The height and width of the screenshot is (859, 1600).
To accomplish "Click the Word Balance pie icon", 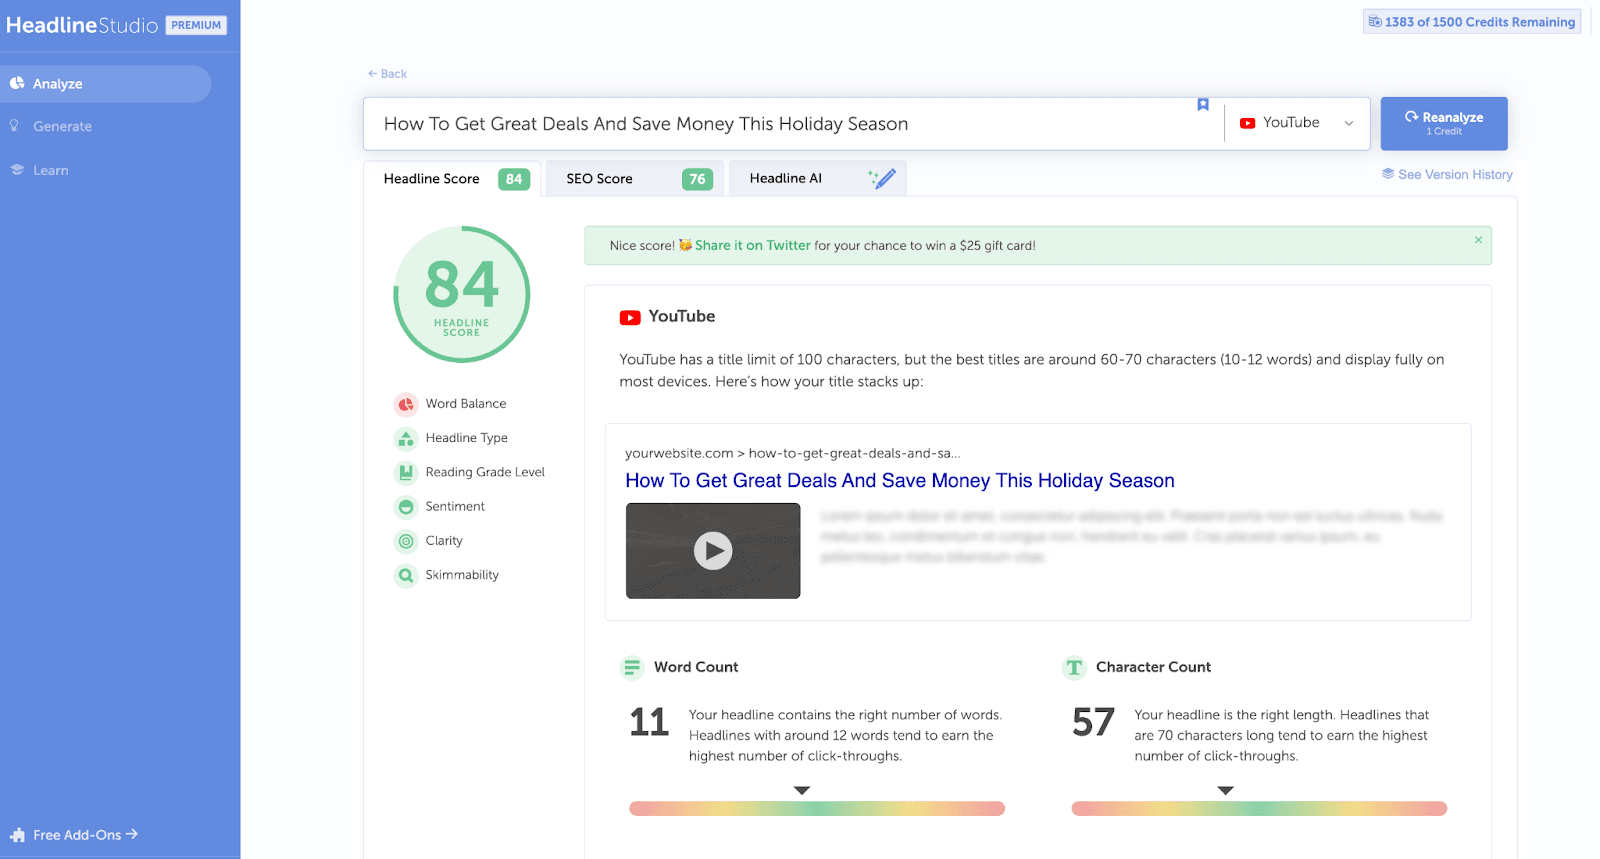I will coord(406,404).
